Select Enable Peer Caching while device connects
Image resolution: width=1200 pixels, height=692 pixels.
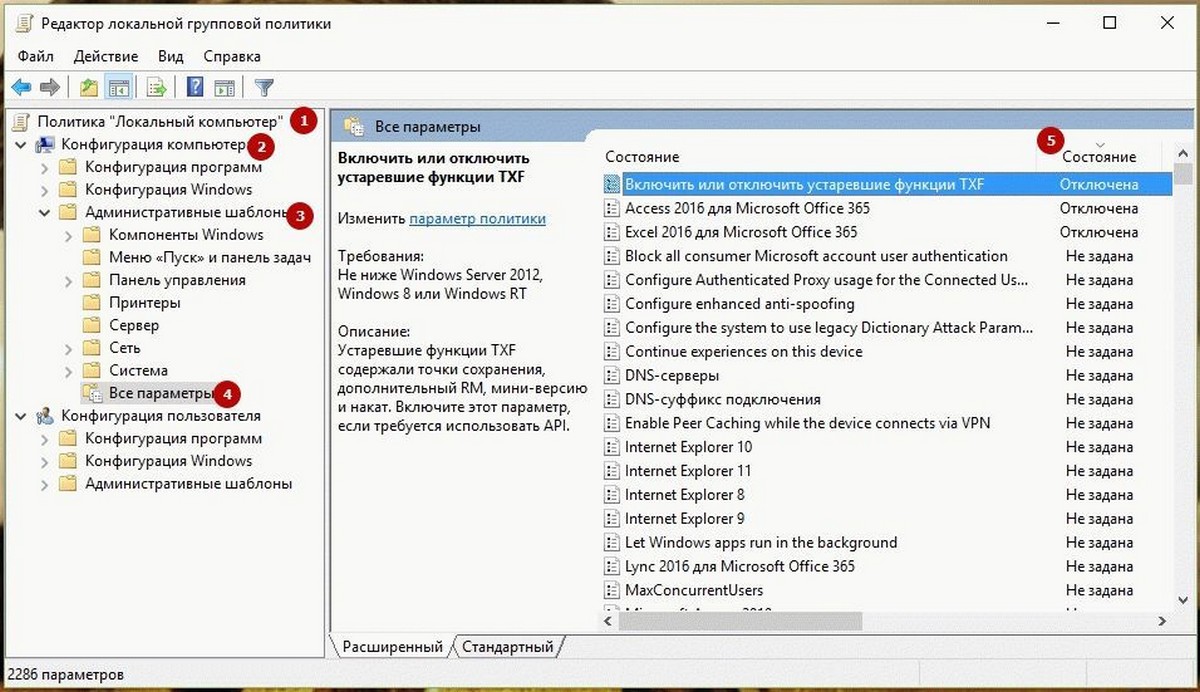click(x=807, y=423)
